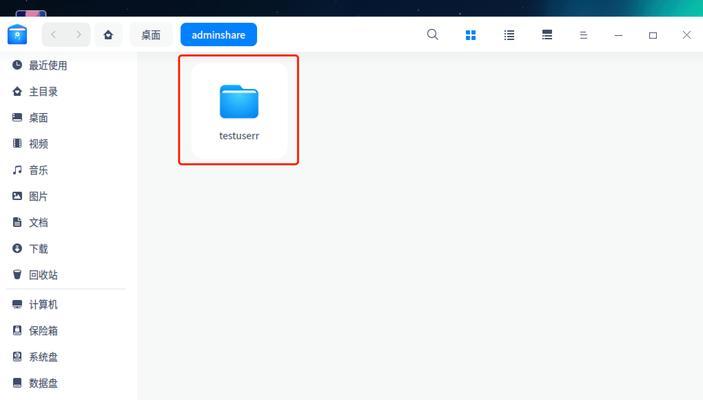Click the disk icon beside 数据盘
Image resolution: width=703 pixels, height=400 pixels.
[17, 383]
